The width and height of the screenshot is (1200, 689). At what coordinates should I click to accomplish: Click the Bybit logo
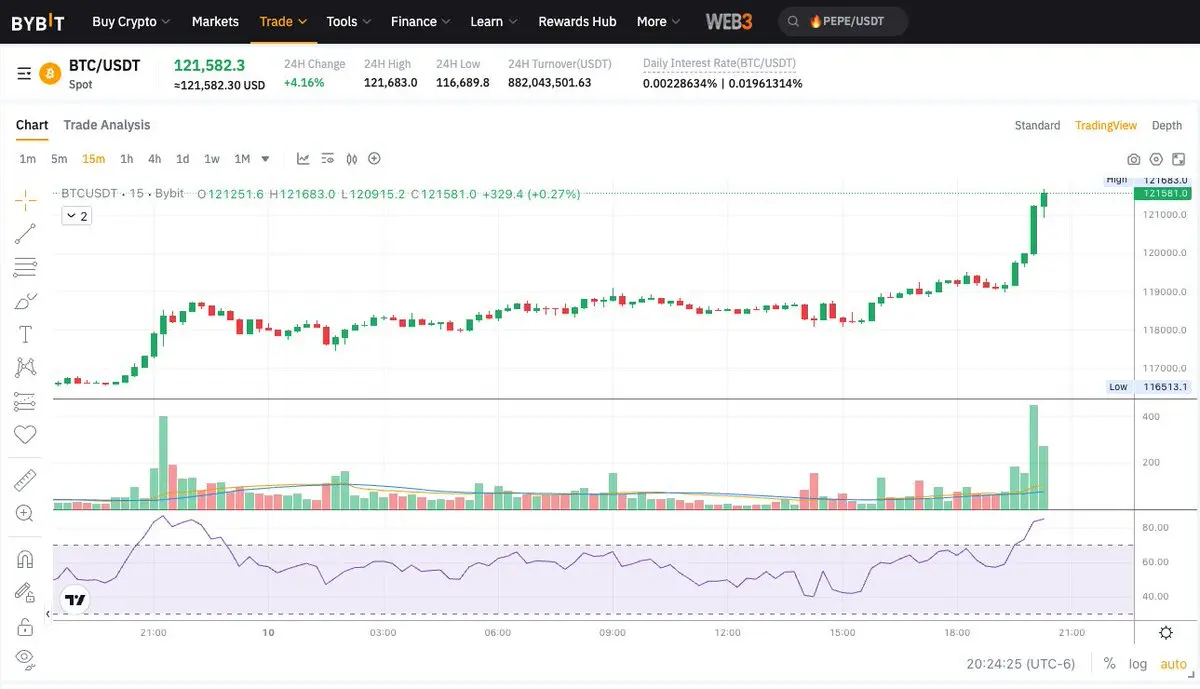(38, 21)
